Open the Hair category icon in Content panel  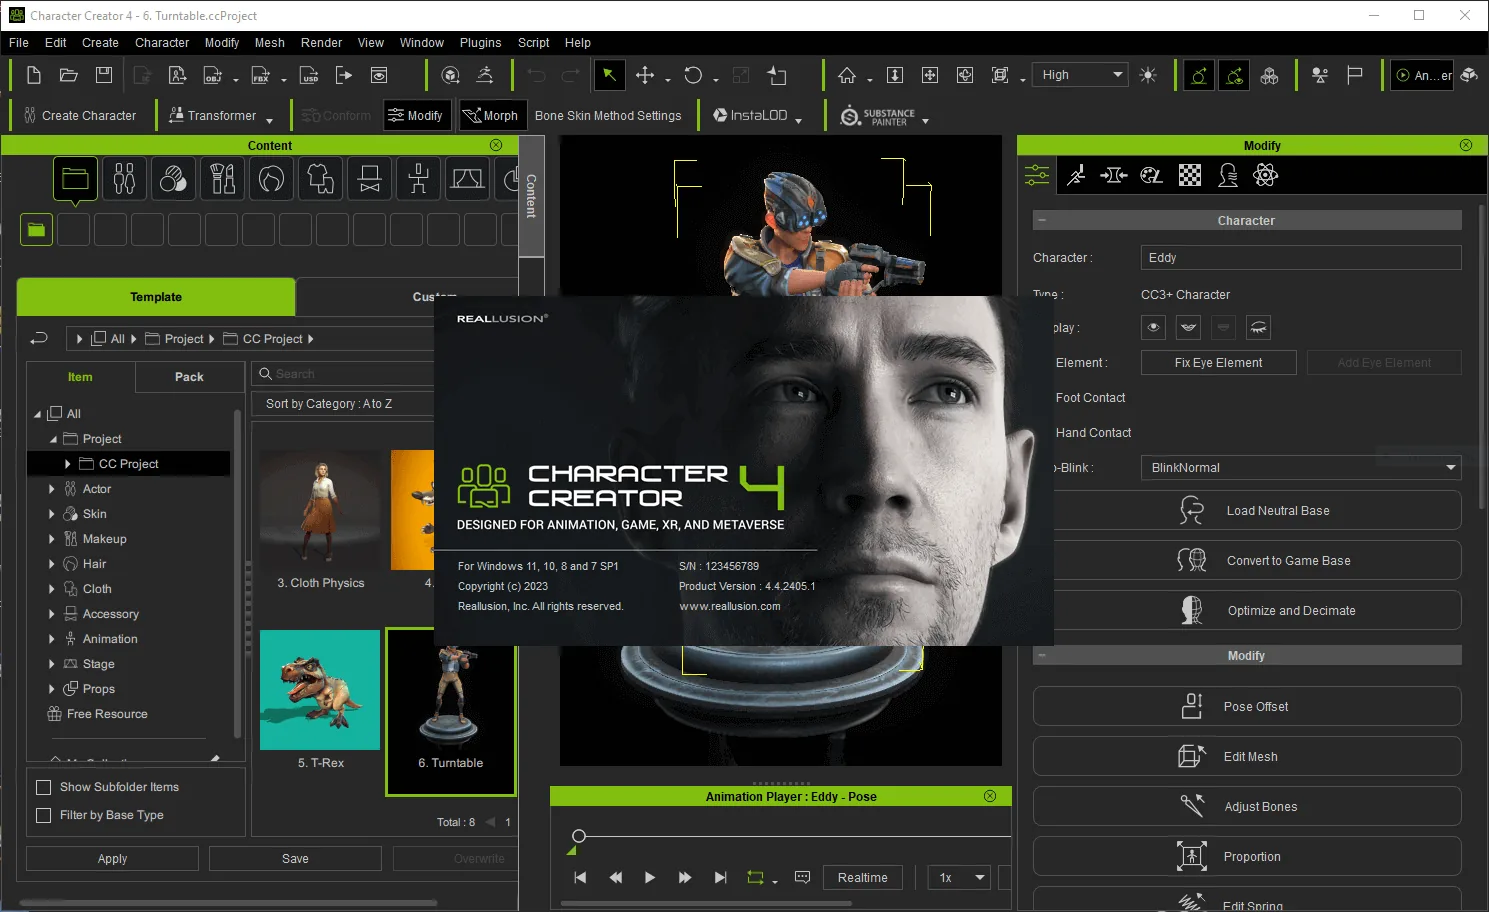click(271, 179)
